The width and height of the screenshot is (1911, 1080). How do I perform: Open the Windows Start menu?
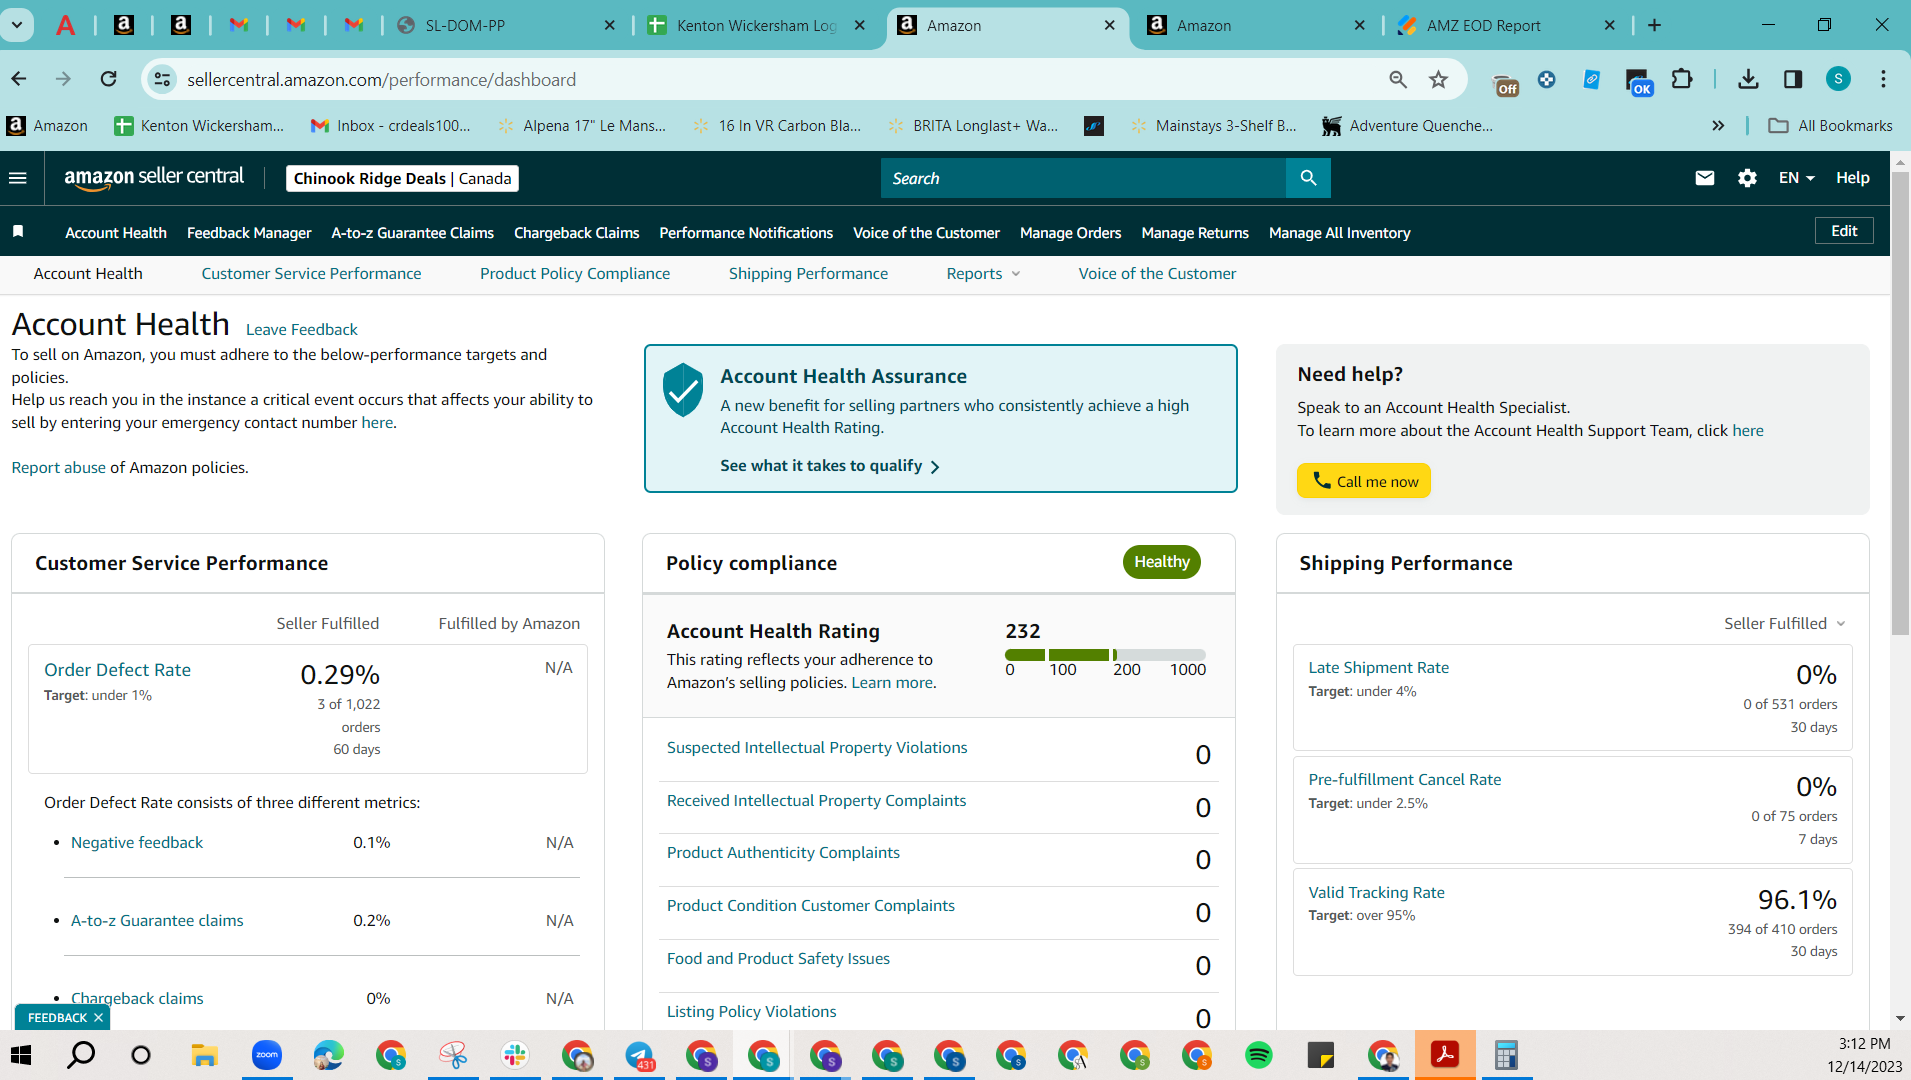(x=21, y=1055)
